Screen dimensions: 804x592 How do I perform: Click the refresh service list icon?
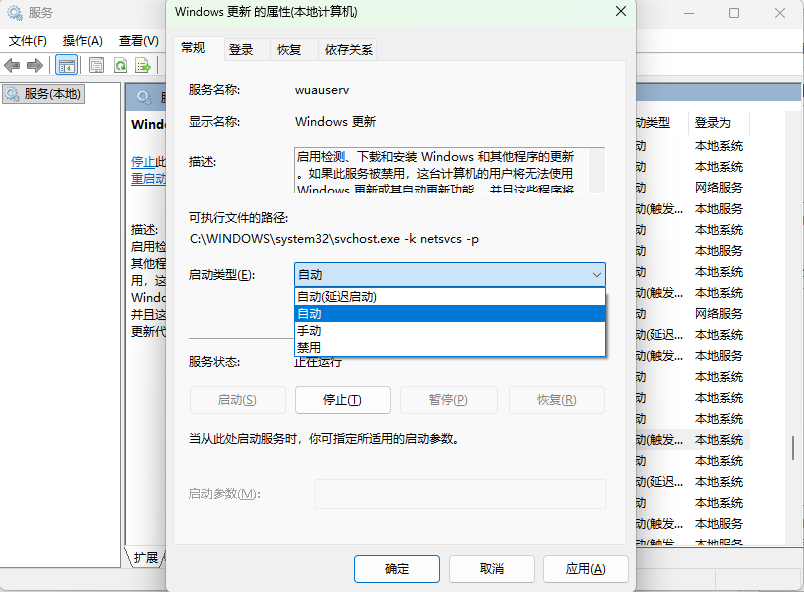click(119, 65)
